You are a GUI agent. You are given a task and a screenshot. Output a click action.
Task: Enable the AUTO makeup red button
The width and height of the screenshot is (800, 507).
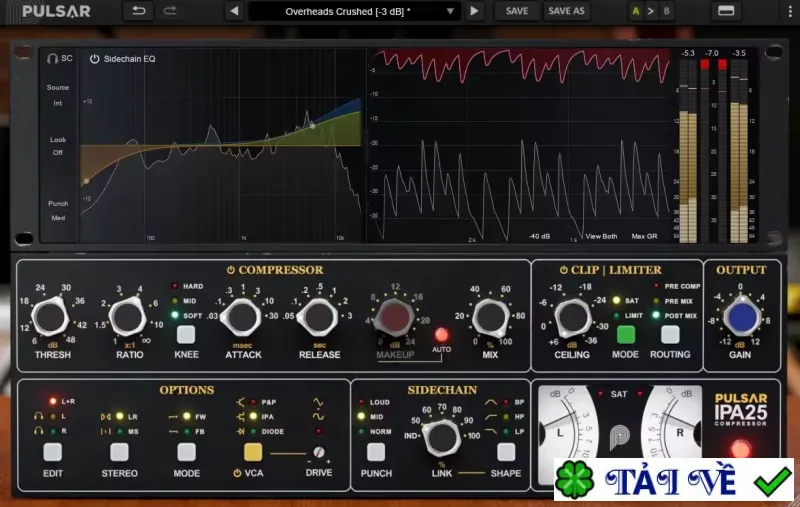click(441, 335)
